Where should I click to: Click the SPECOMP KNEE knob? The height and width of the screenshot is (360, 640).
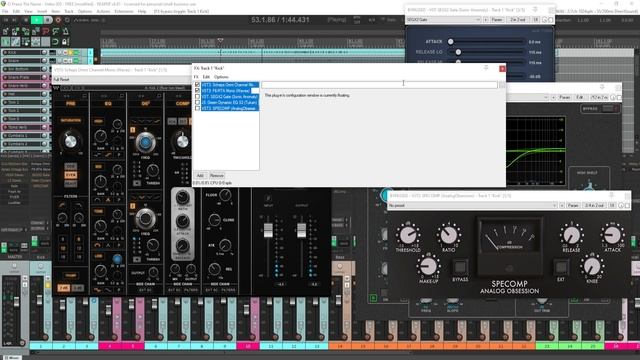pyautogui.click(x=592, y=267)
